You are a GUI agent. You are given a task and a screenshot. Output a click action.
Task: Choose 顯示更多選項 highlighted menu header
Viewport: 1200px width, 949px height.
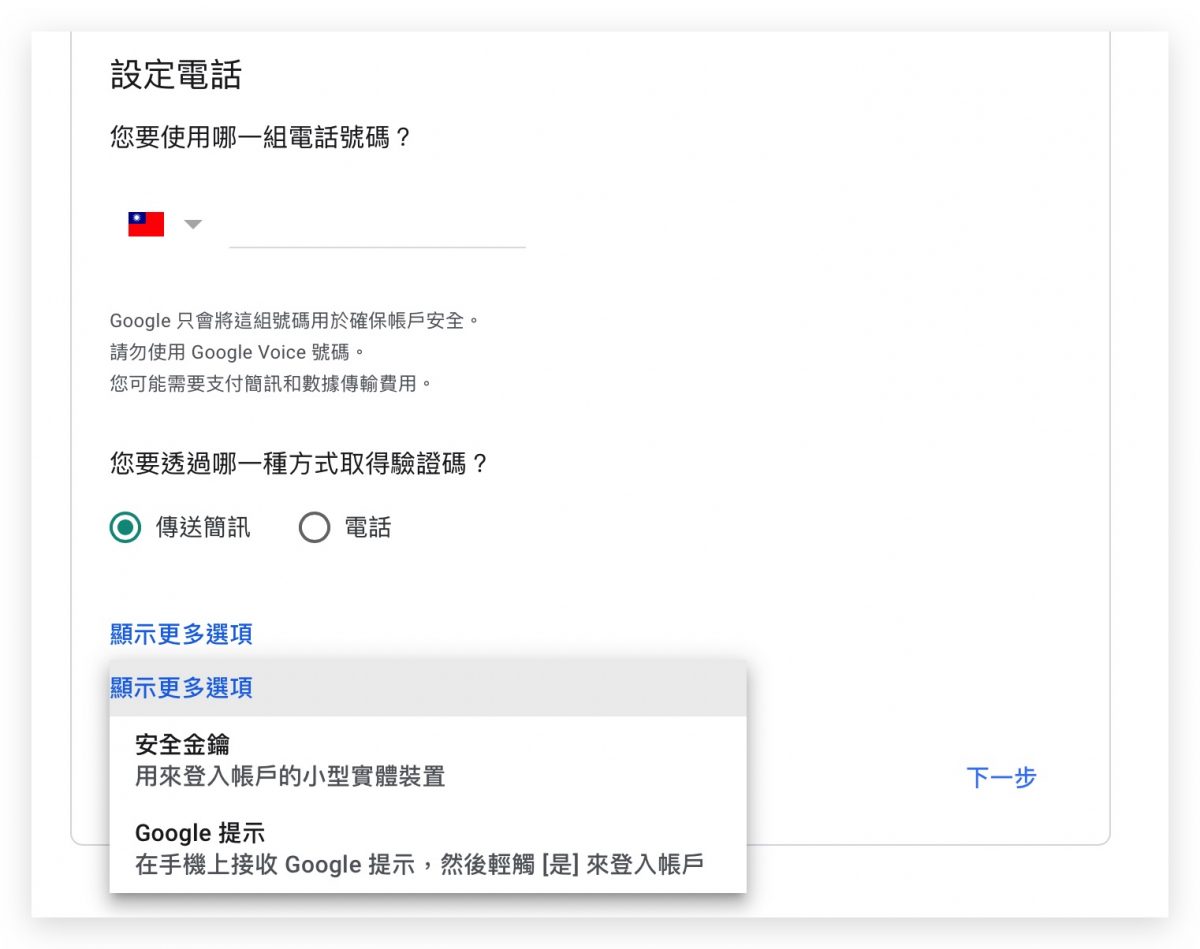(x=428, y=688)
